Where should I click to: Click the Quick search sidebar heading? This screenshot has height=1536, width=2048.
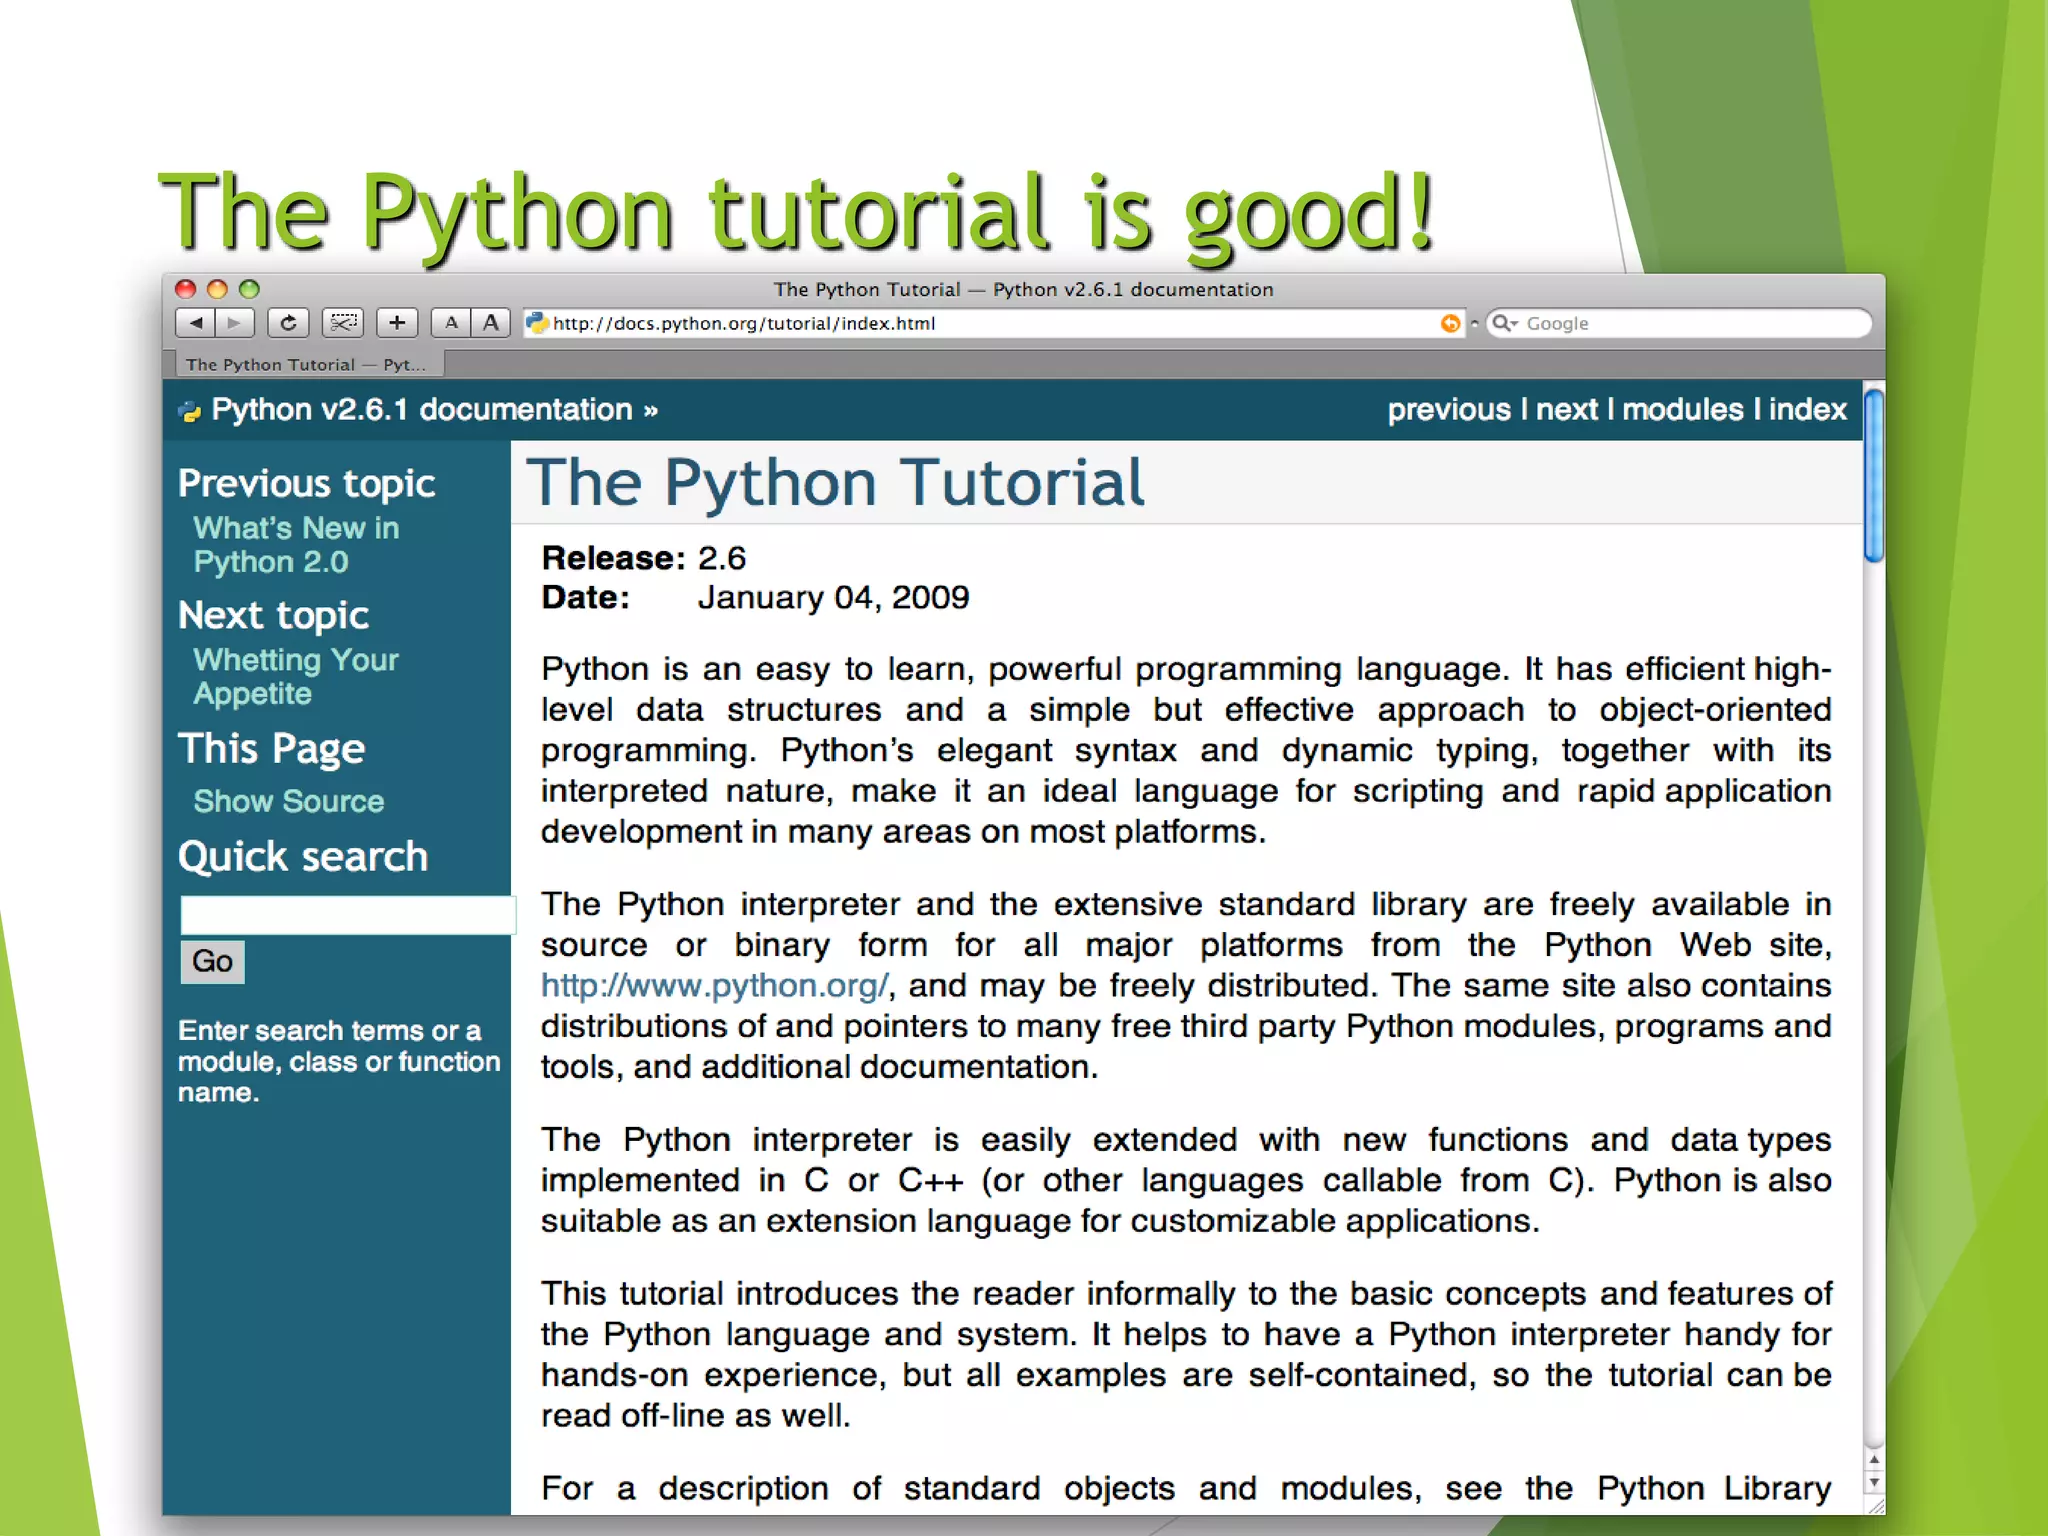click(x=303, y=857)
